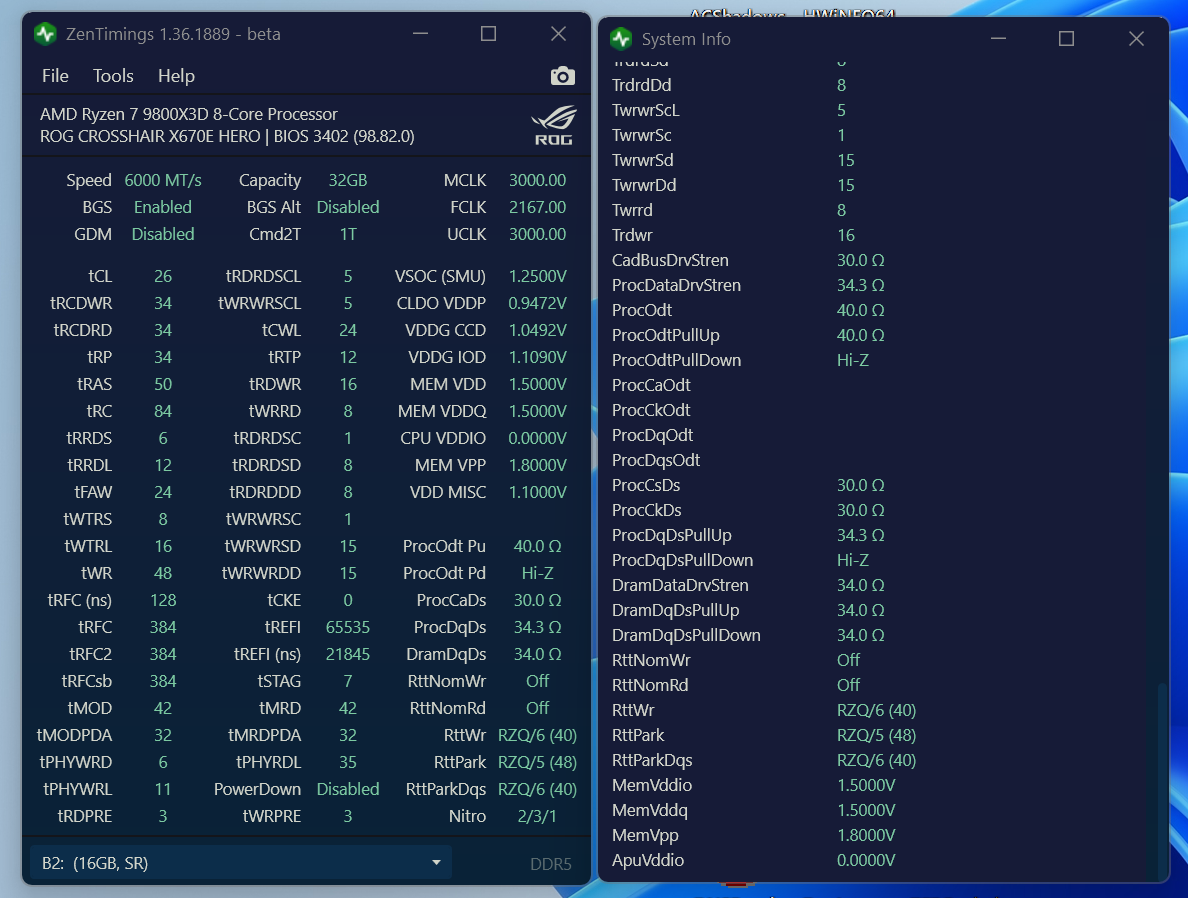Click the System Info vertical scrollbar thumb
This screenshot has width=1188, height=898.
click(x=1161, y=781)
